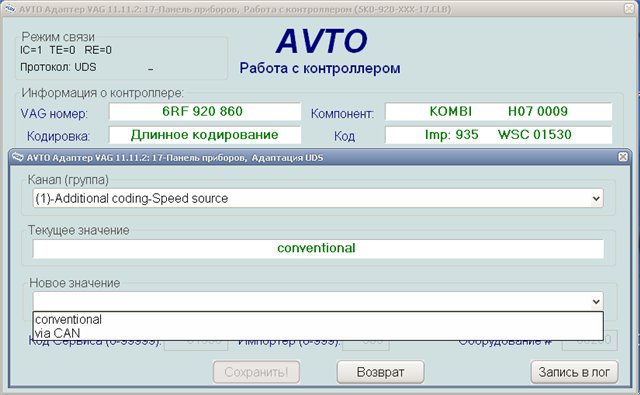Screen dimensions: 640x395
Task: Click the Новое значение label
Action: (75, 283)
